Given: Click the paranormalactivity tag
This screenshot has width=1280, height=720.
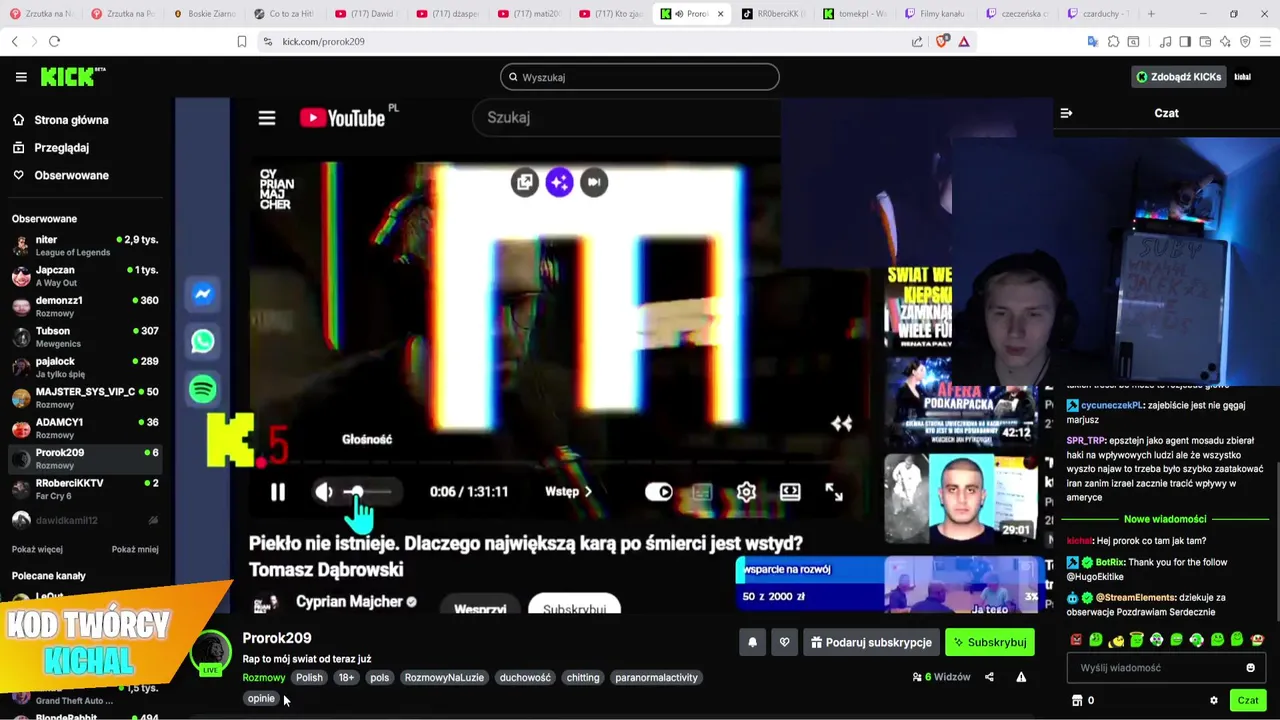Looking at the screenshot, I should [656, 678].
